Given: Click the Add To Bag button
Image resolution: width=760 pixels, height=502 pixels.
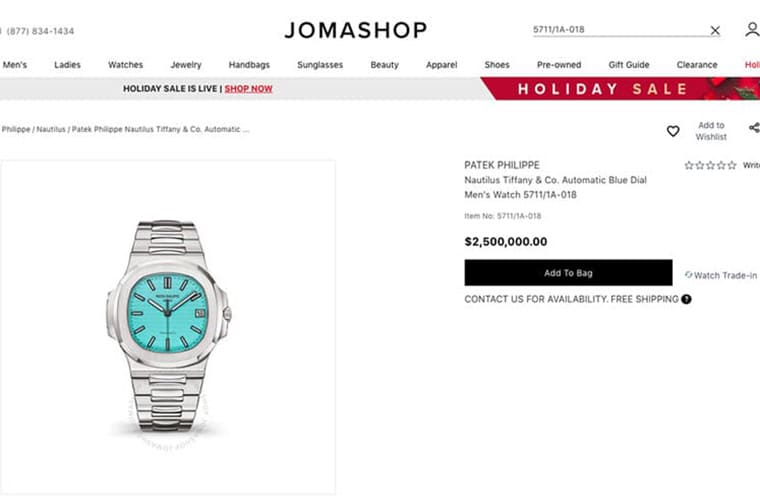Looking at the screenshot, I should (x=568, y=273).
